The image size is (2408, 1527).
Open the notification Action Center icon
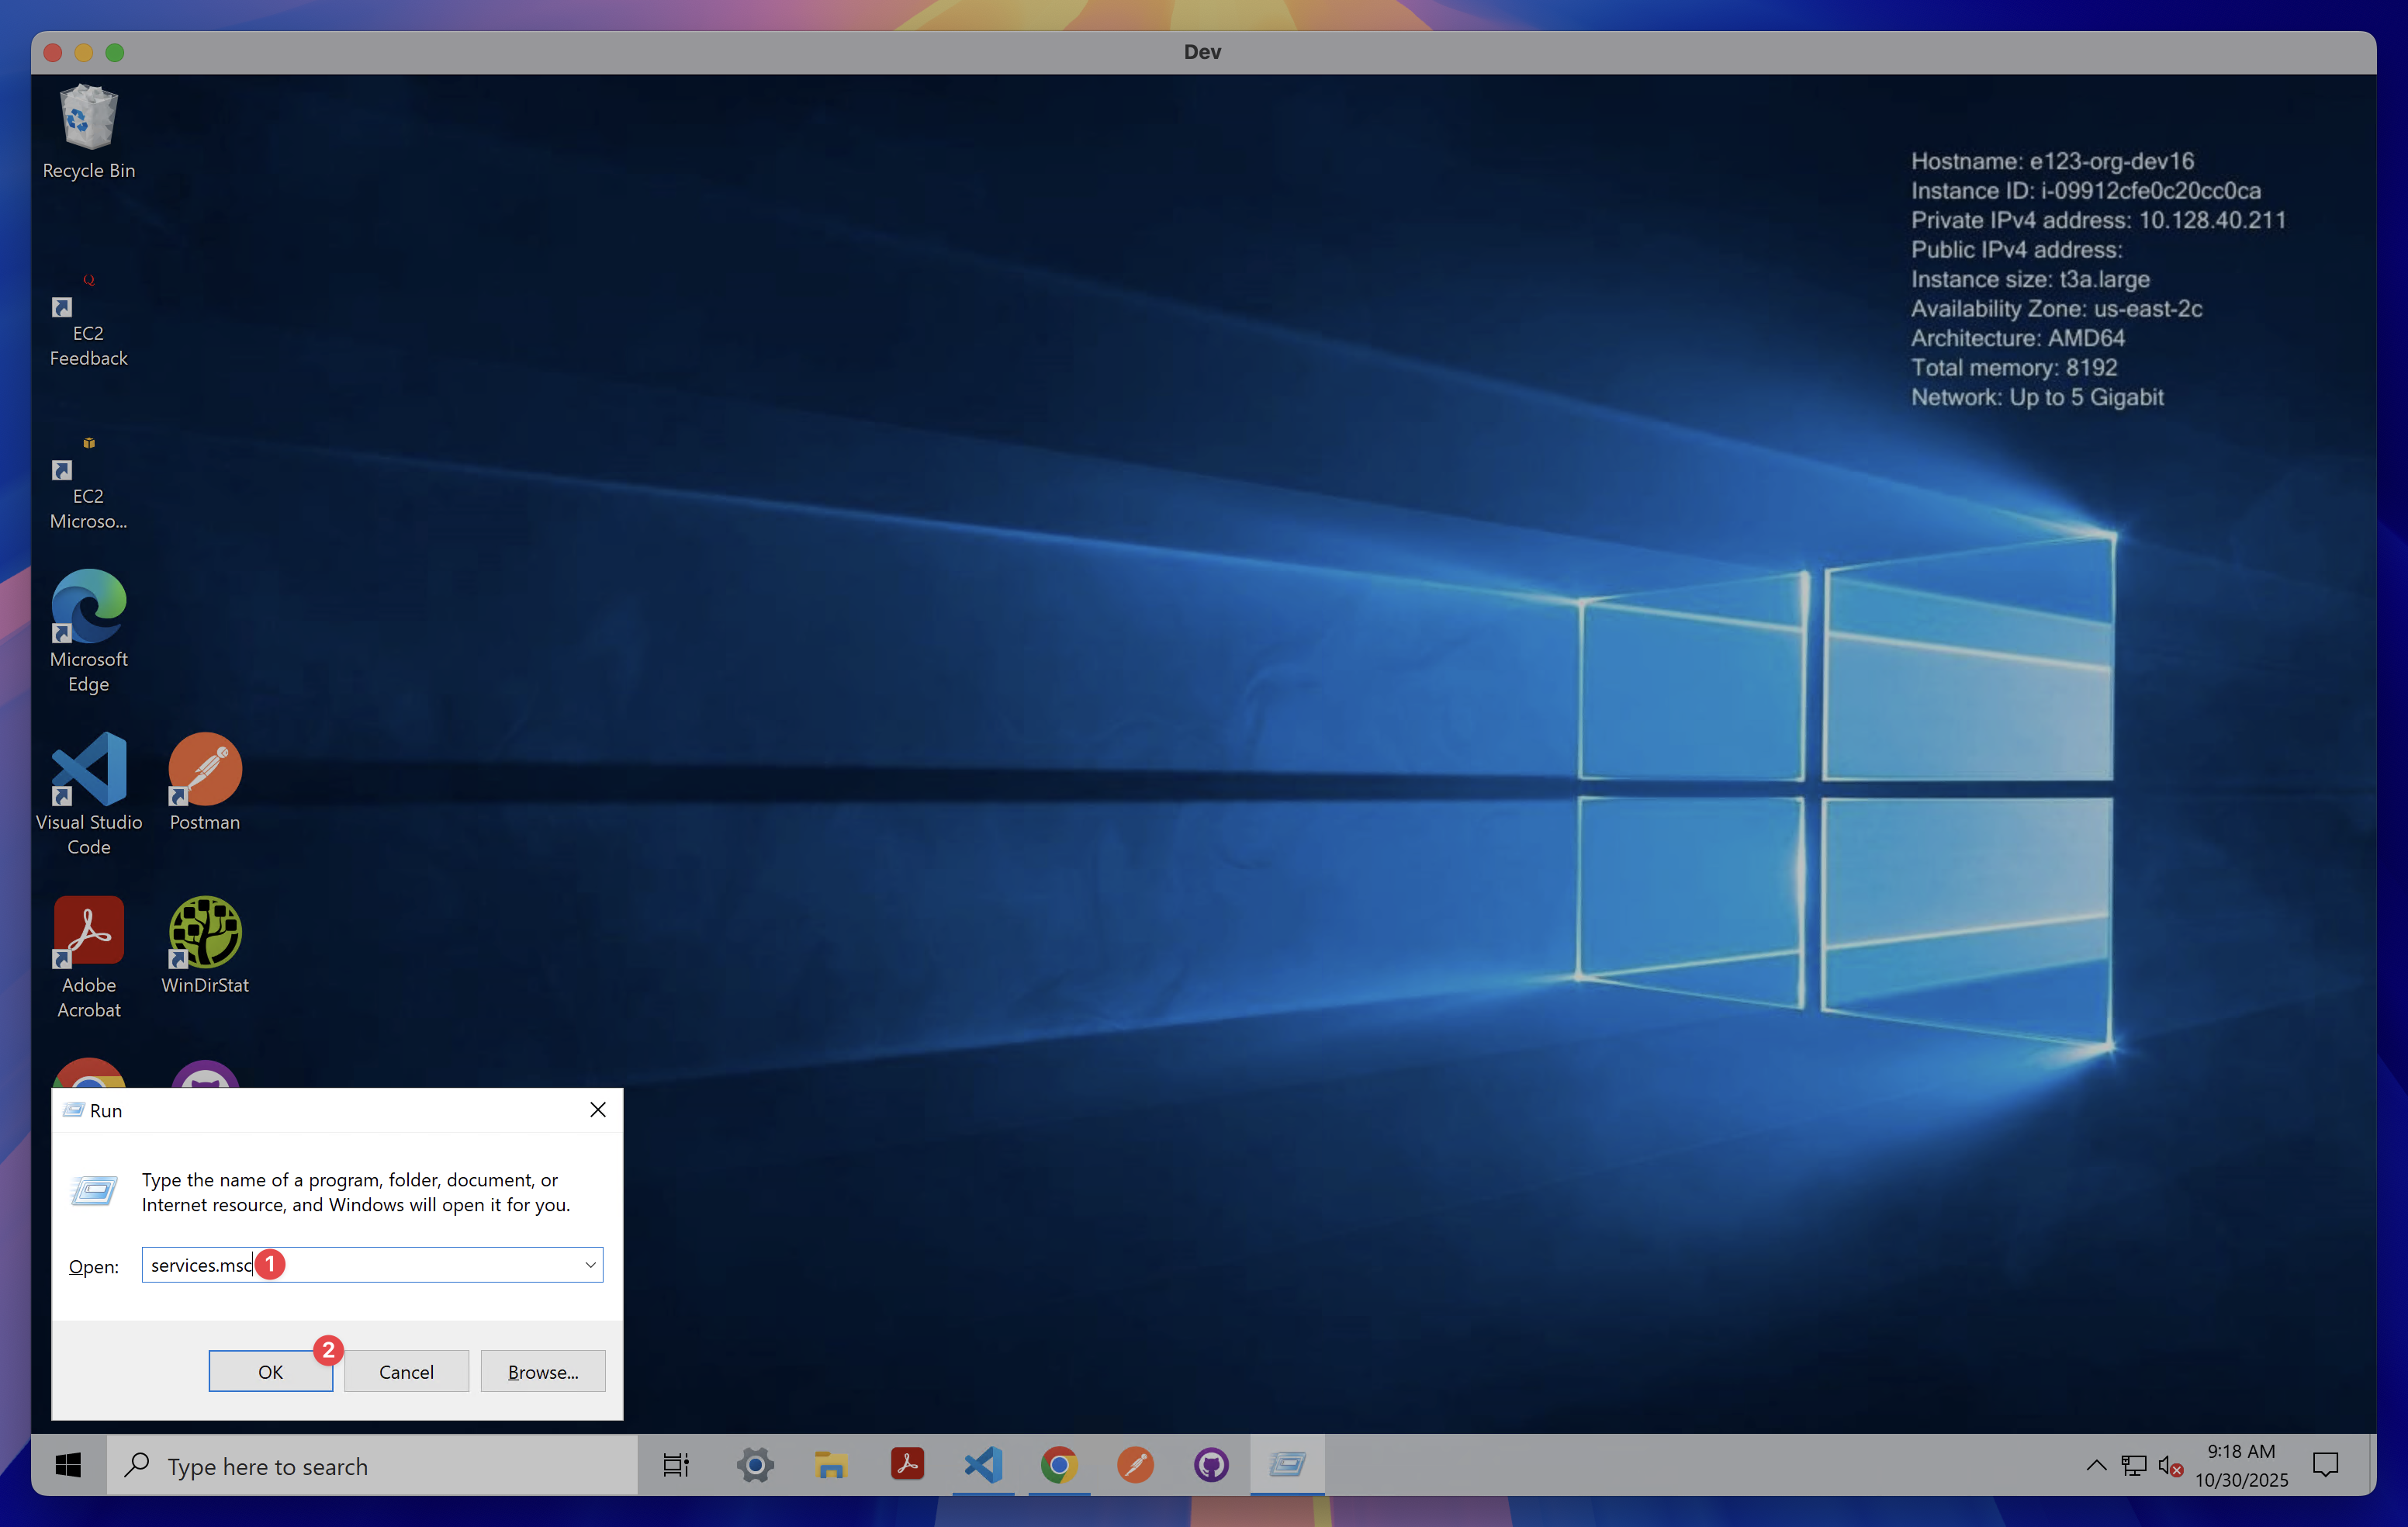(x=2326, y=1466)
